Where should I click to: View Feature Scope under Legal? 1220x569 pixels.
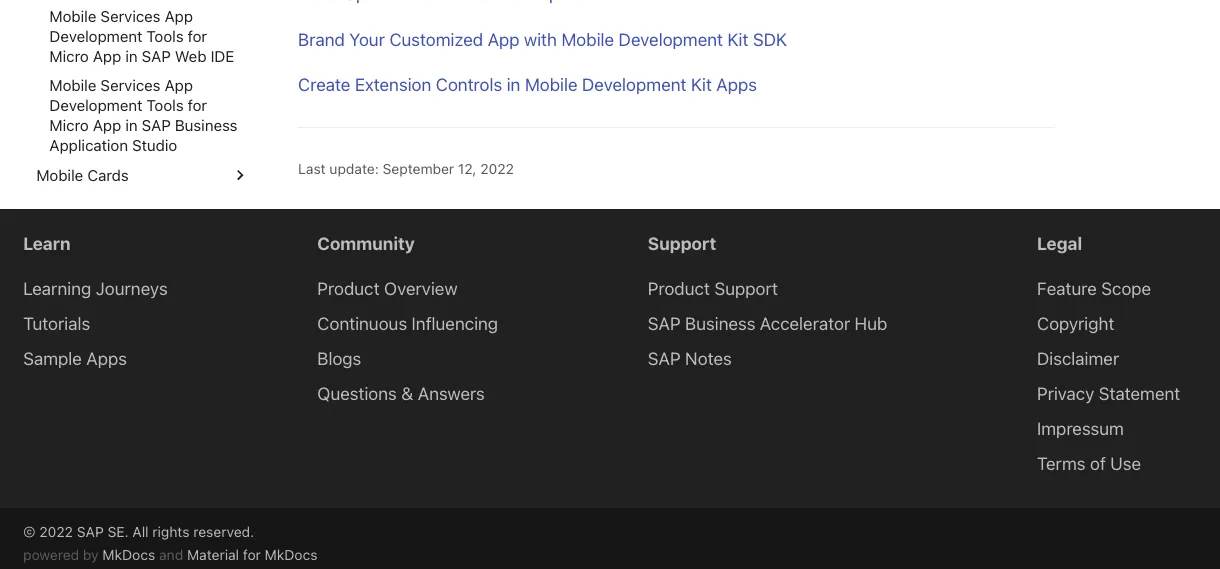(x=1093, y=289)
